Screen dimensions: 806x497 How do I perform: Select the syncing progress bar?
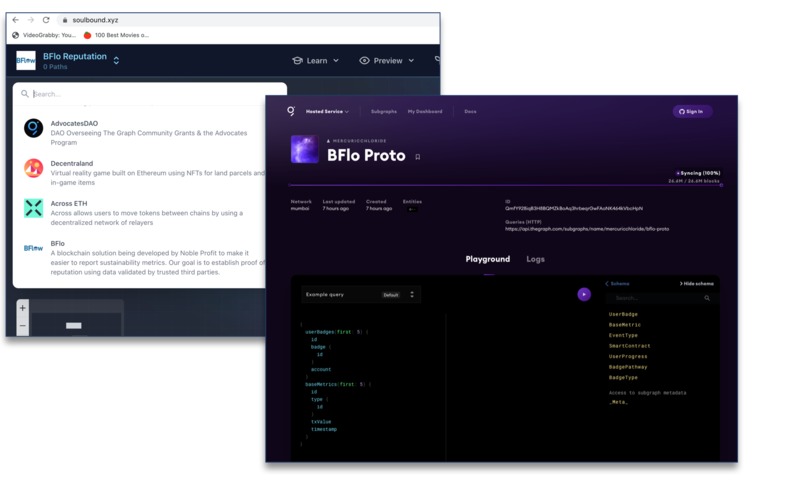tap(506, 185)
